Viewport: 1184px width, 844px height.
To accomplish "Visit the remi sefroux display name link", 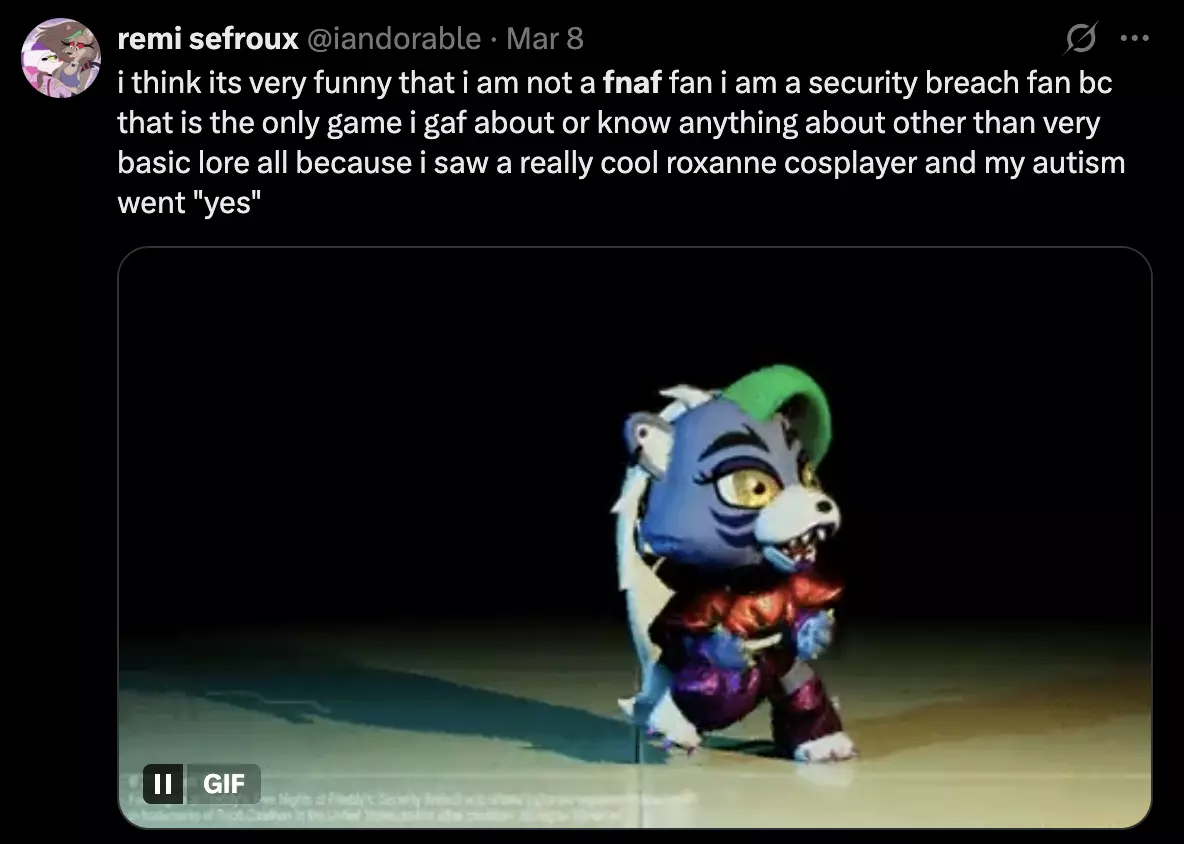I will [x=208, y=39].
